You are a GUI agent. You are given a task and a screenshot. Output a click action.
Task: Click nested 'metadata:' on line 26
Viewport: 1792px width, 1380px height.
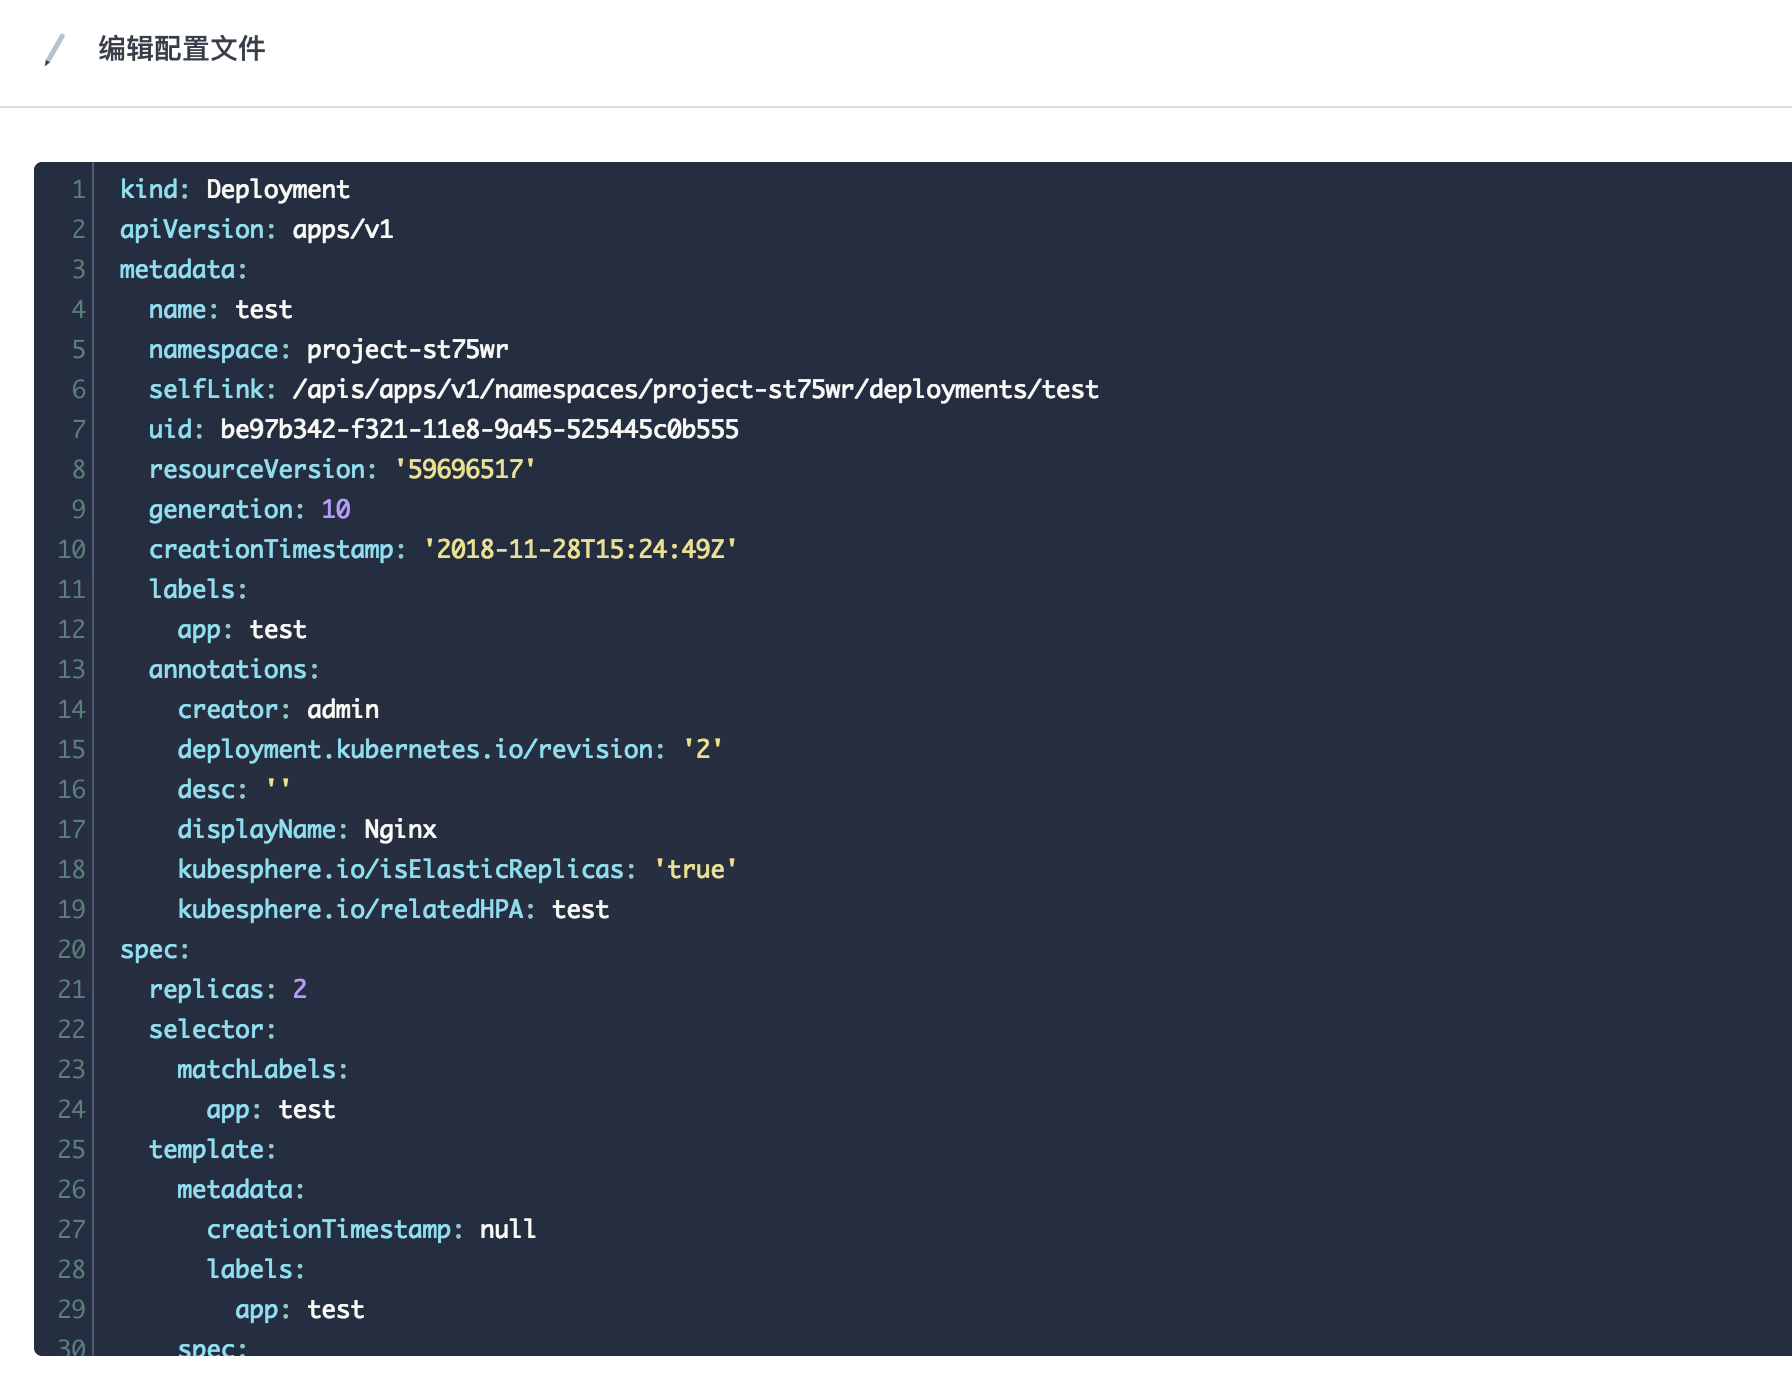tap(241, 1189)
